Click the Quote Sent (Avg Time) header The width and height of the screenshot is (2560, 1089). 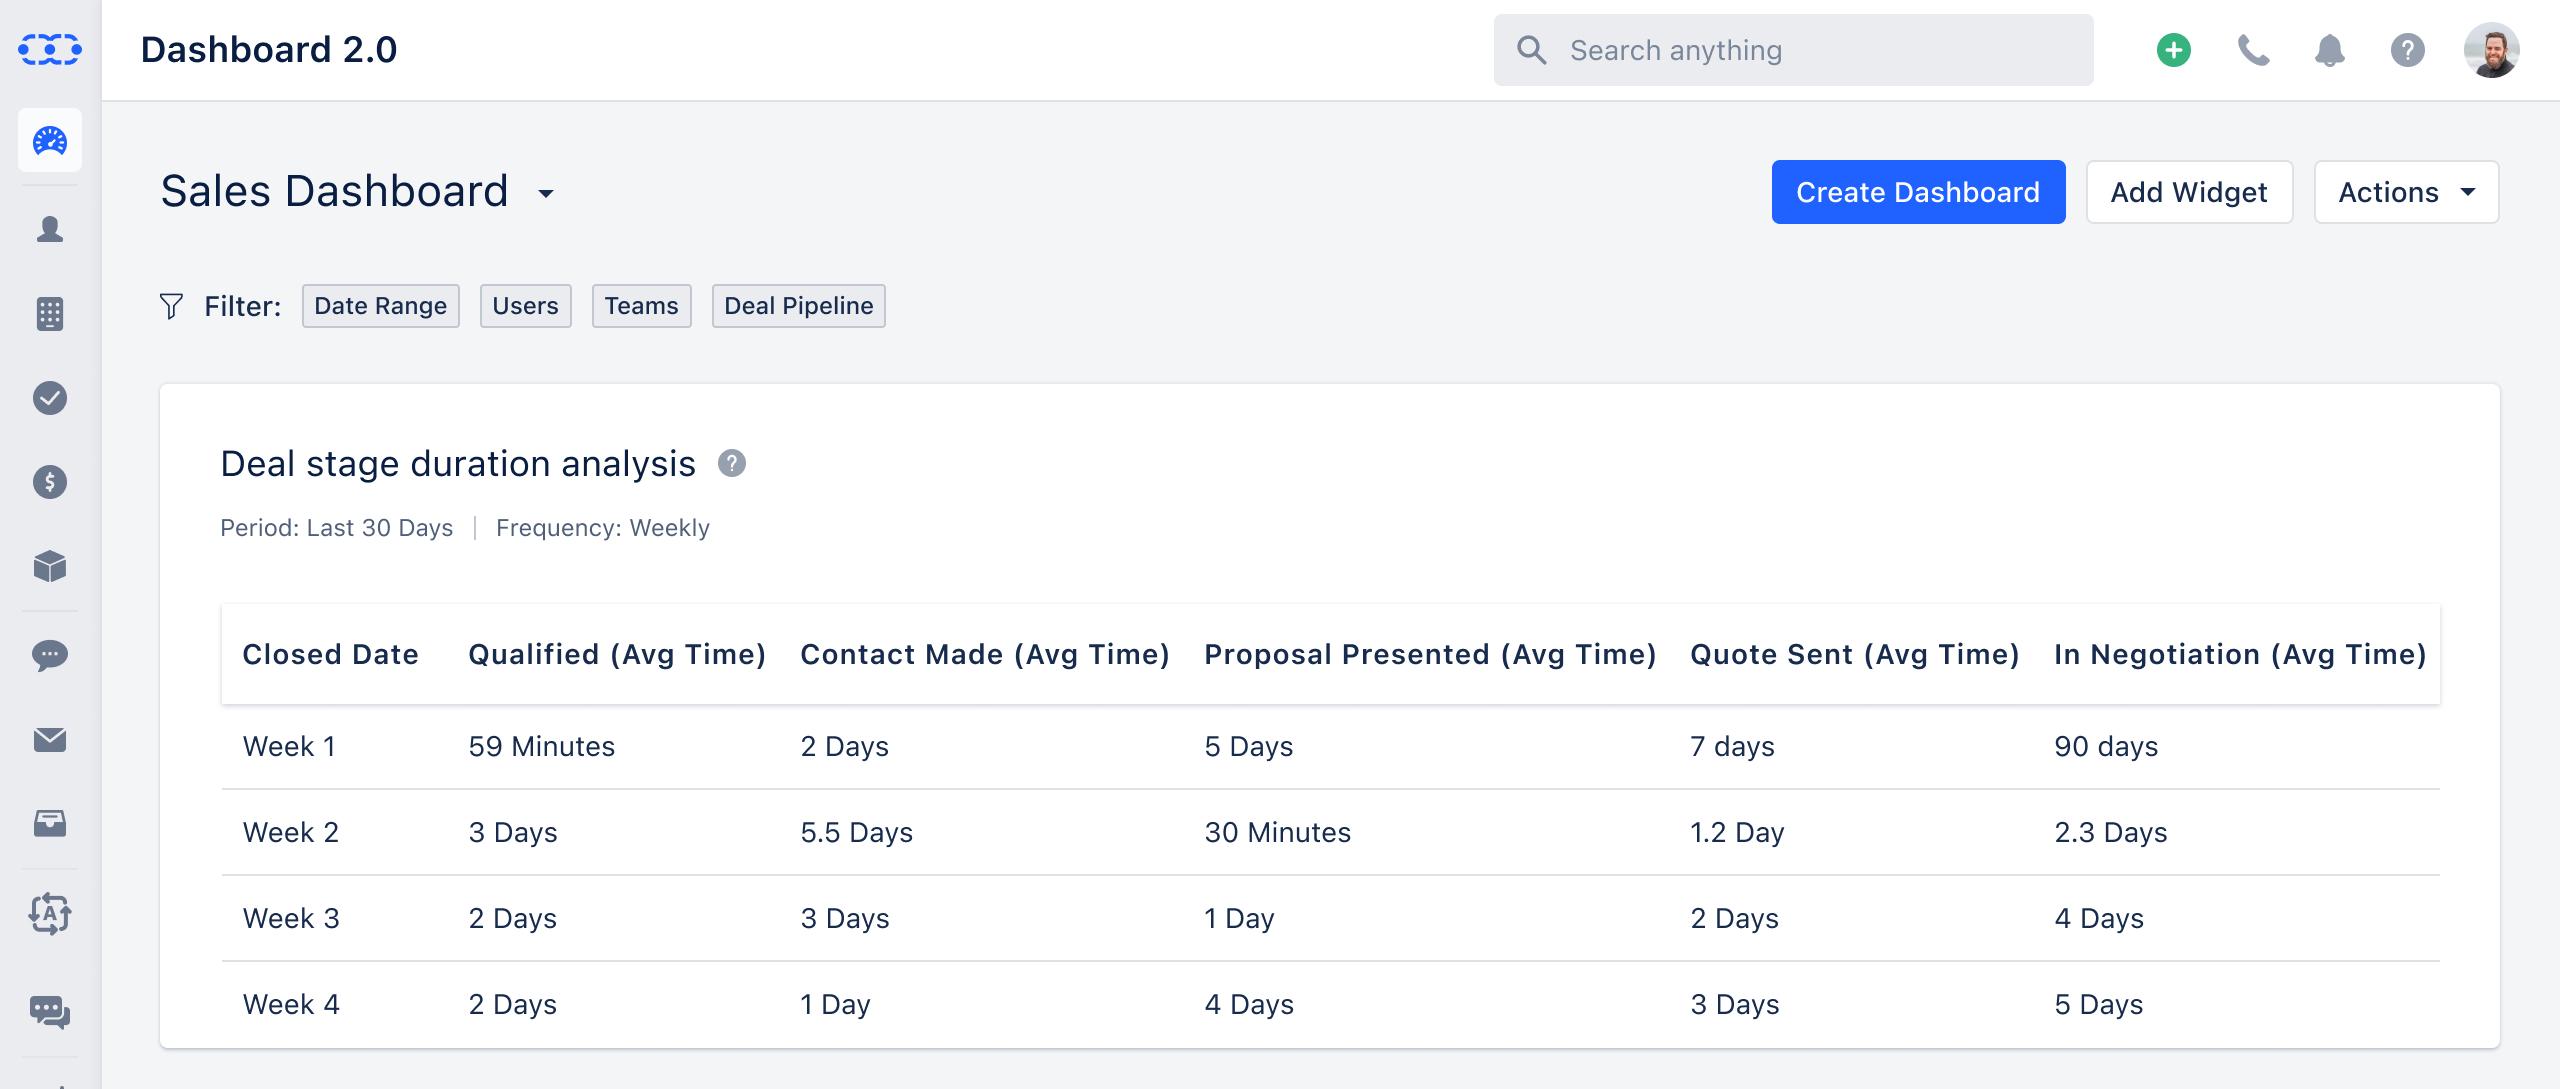[1855, 655]
